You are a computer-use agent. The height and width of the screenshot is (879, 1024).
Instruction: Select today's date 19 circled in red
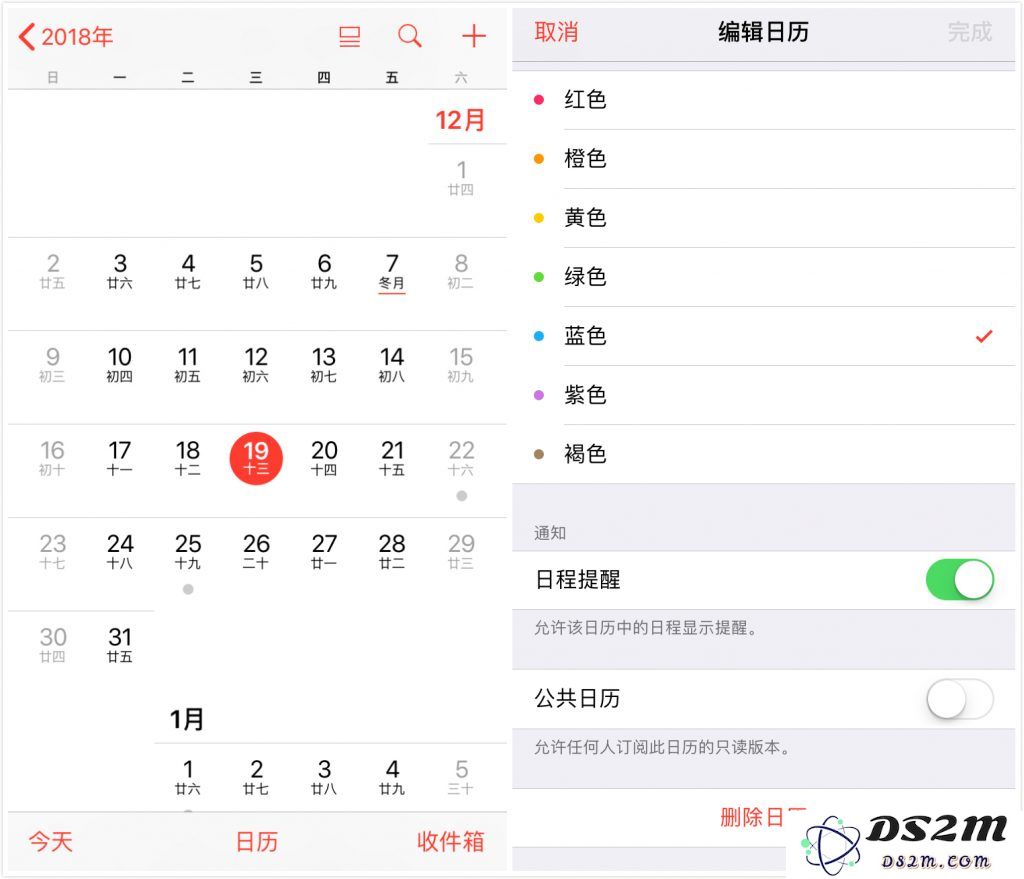(x=256, y=458)
